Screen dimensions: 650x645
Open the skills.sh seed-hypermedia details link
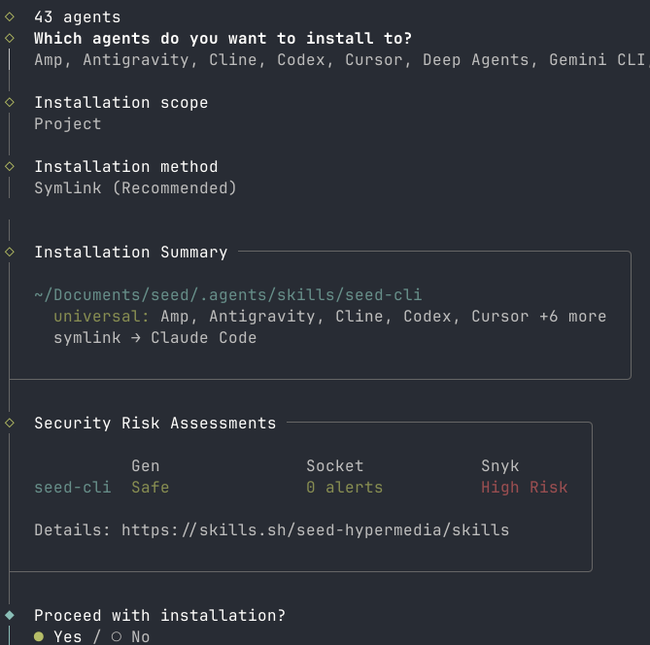[315, 530]
